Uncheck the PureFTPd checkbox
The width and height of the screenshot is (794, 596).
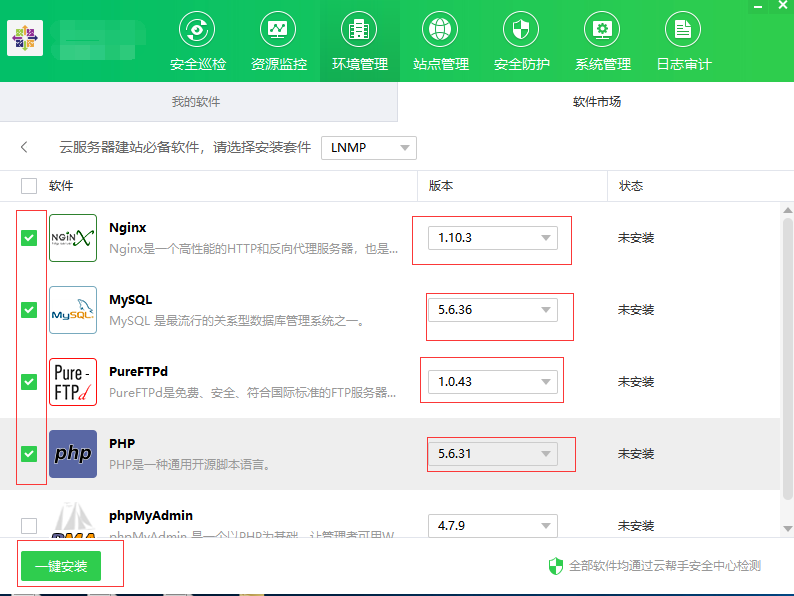tap(29, 382)
